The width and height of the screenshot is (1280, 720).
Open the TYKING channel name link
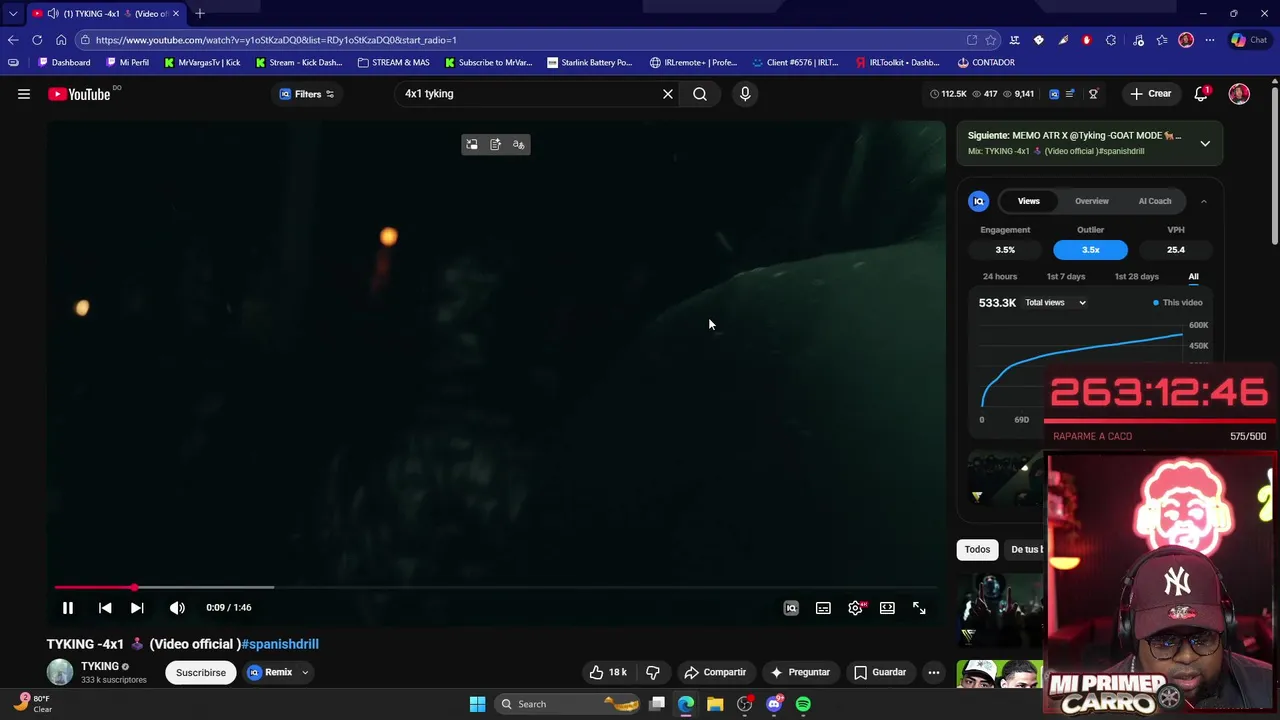coord(100,666)
